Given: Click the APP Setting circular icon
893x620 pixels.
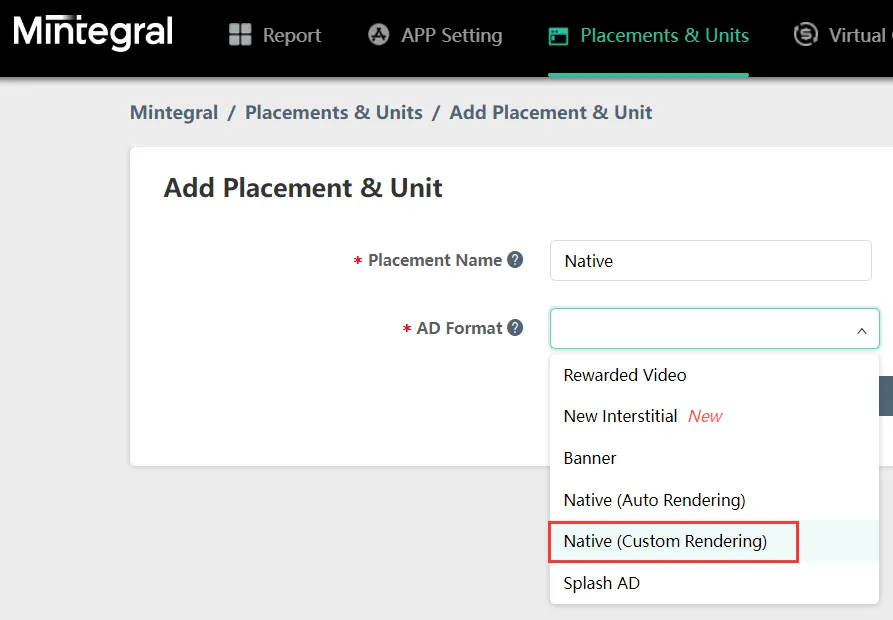Looking at the screenshot, I should click(x=378, y=34).
